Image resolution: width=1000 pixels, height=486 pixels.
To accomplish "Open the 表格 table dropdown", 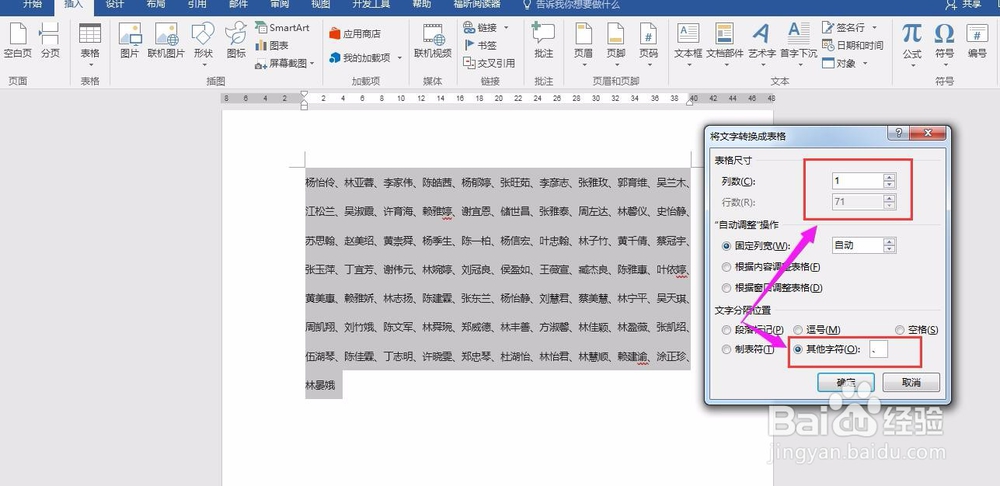I will tap(90, 45).
